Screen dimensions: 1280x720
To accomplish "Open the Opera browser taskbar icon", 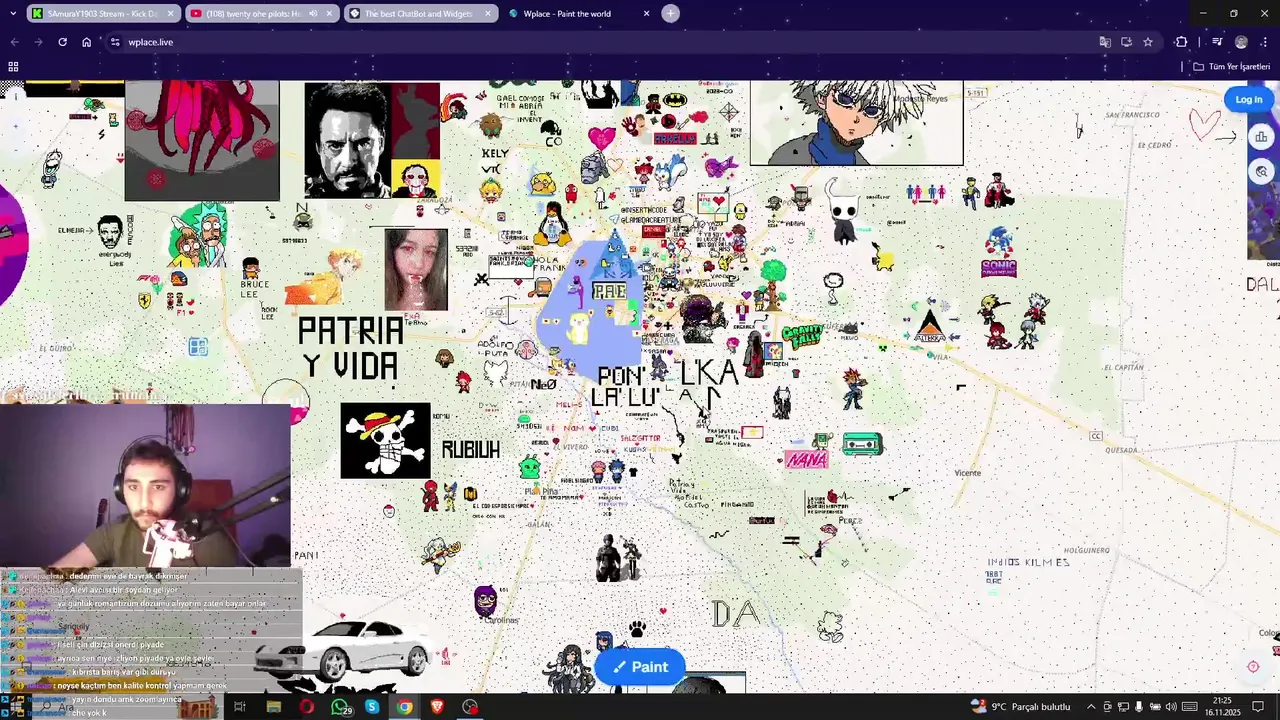I will click(306, 707).
